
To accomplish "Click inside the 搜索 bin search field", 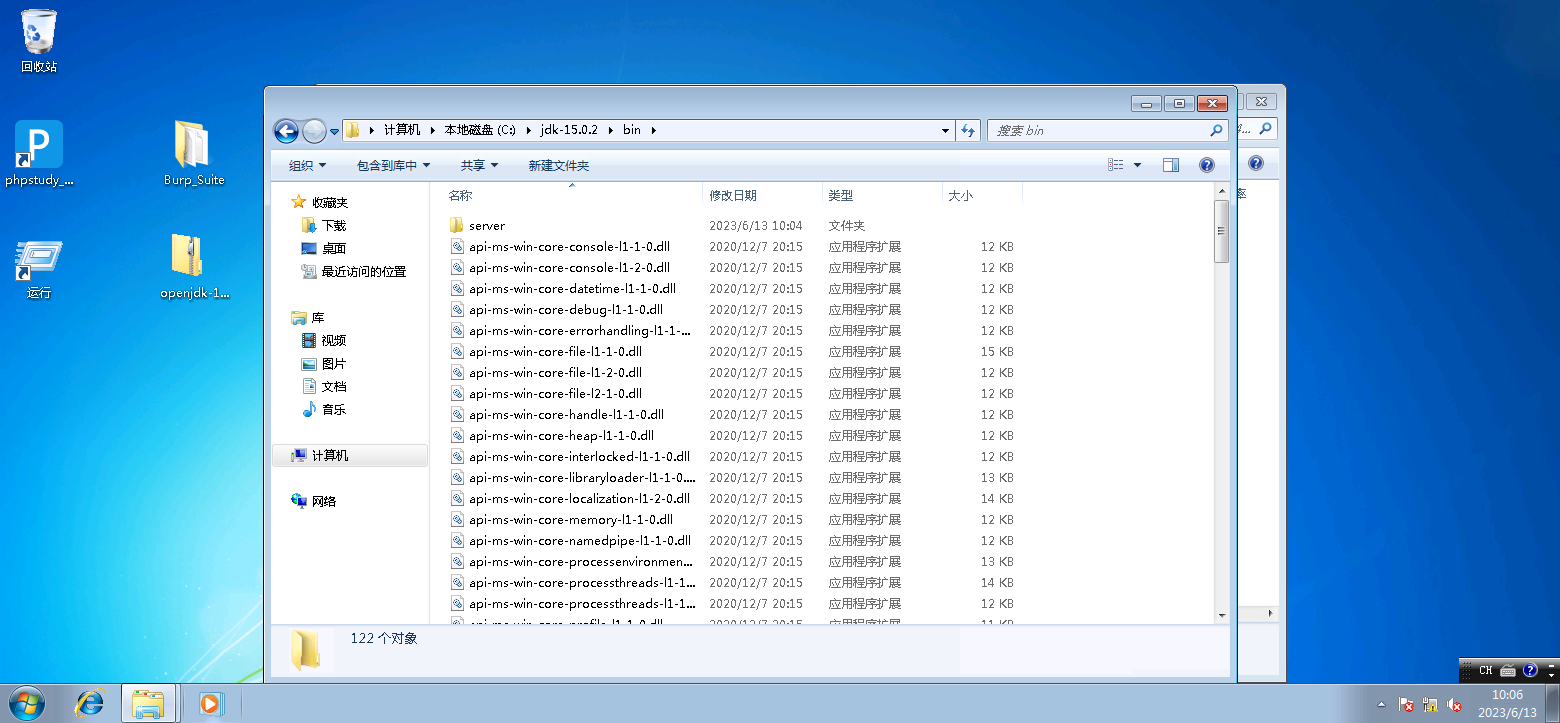I will pos(1098,130).
